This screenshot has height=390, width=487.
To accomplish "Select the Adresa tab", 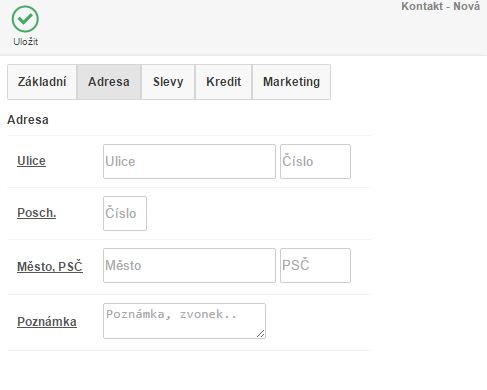I will pos(109,82).
